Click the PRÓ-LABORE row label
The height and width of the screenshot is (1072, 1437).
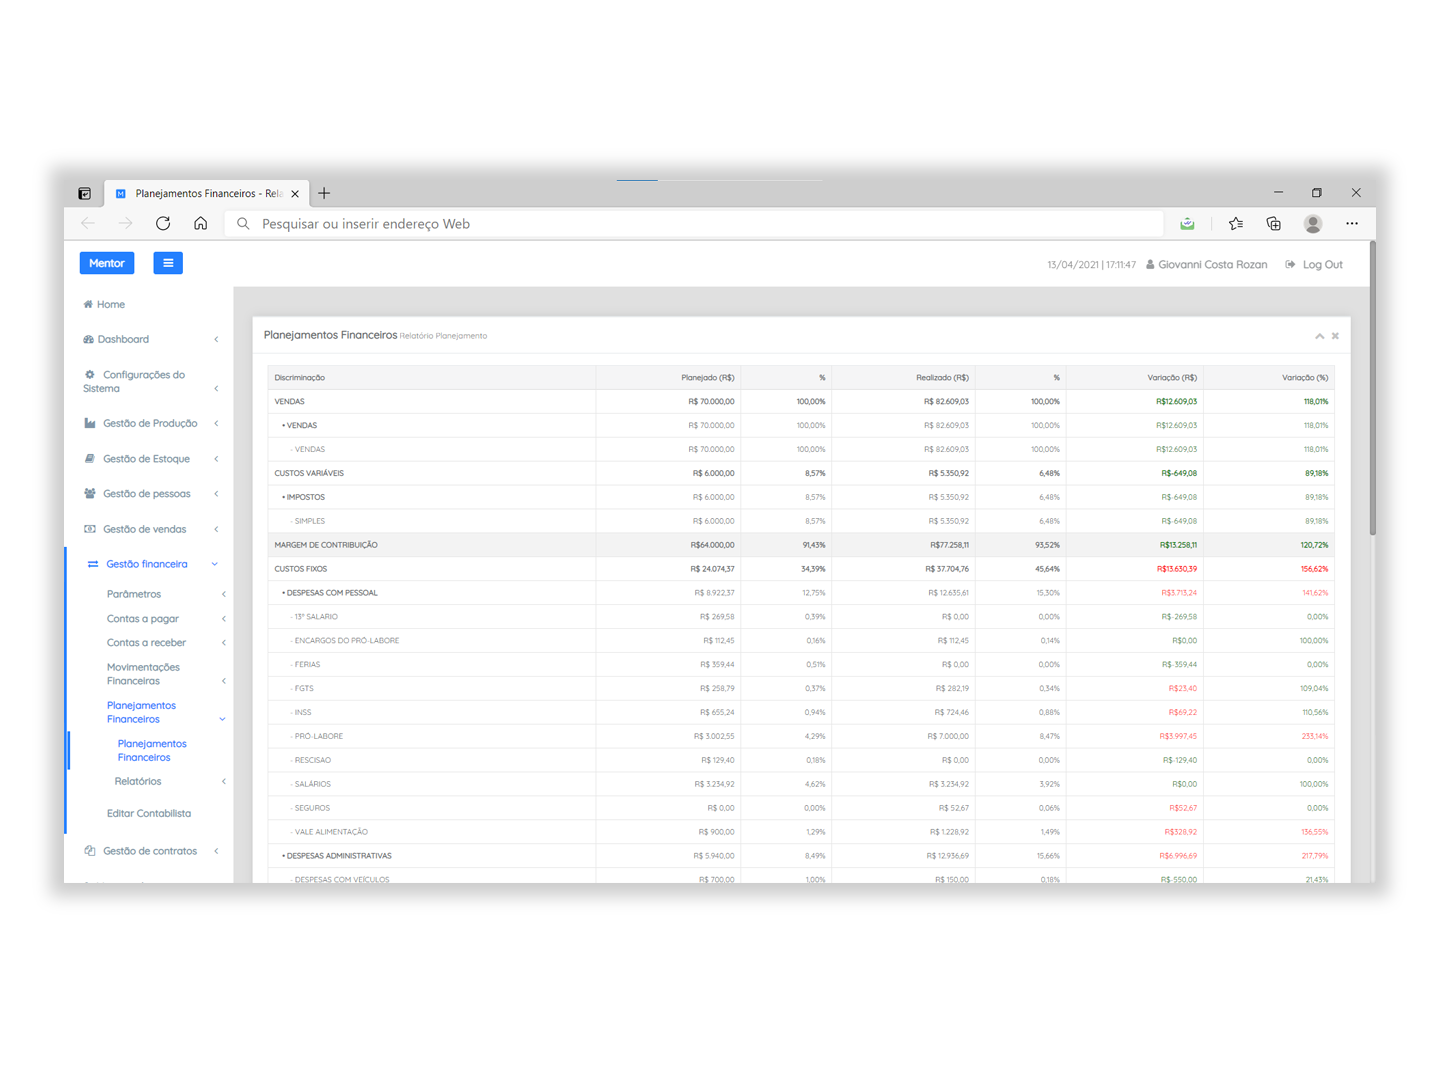pos(318,736)
